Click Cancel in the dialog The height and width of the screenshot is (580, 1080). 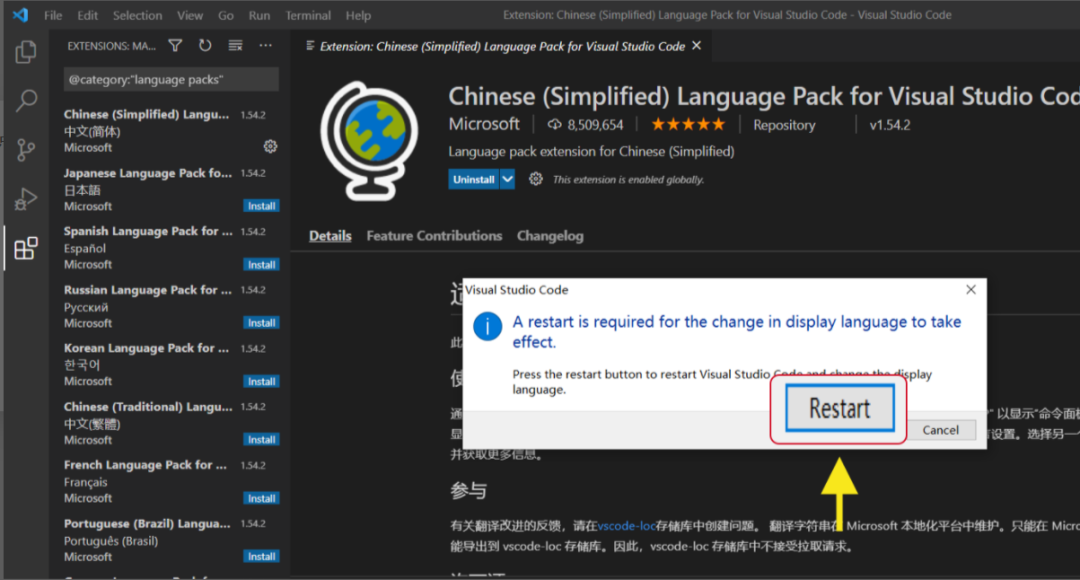point(940,430)
